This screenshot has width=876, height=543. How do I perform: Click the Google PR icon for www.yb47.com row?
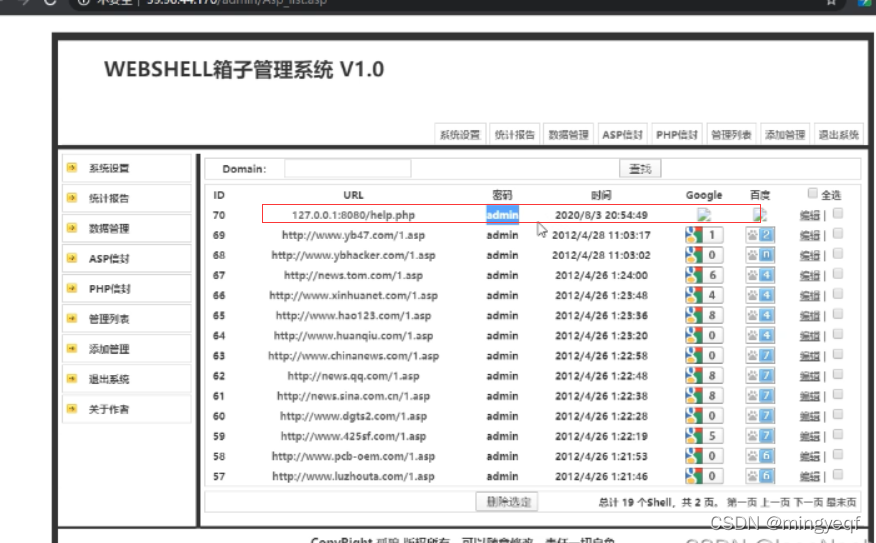(704, 235)
